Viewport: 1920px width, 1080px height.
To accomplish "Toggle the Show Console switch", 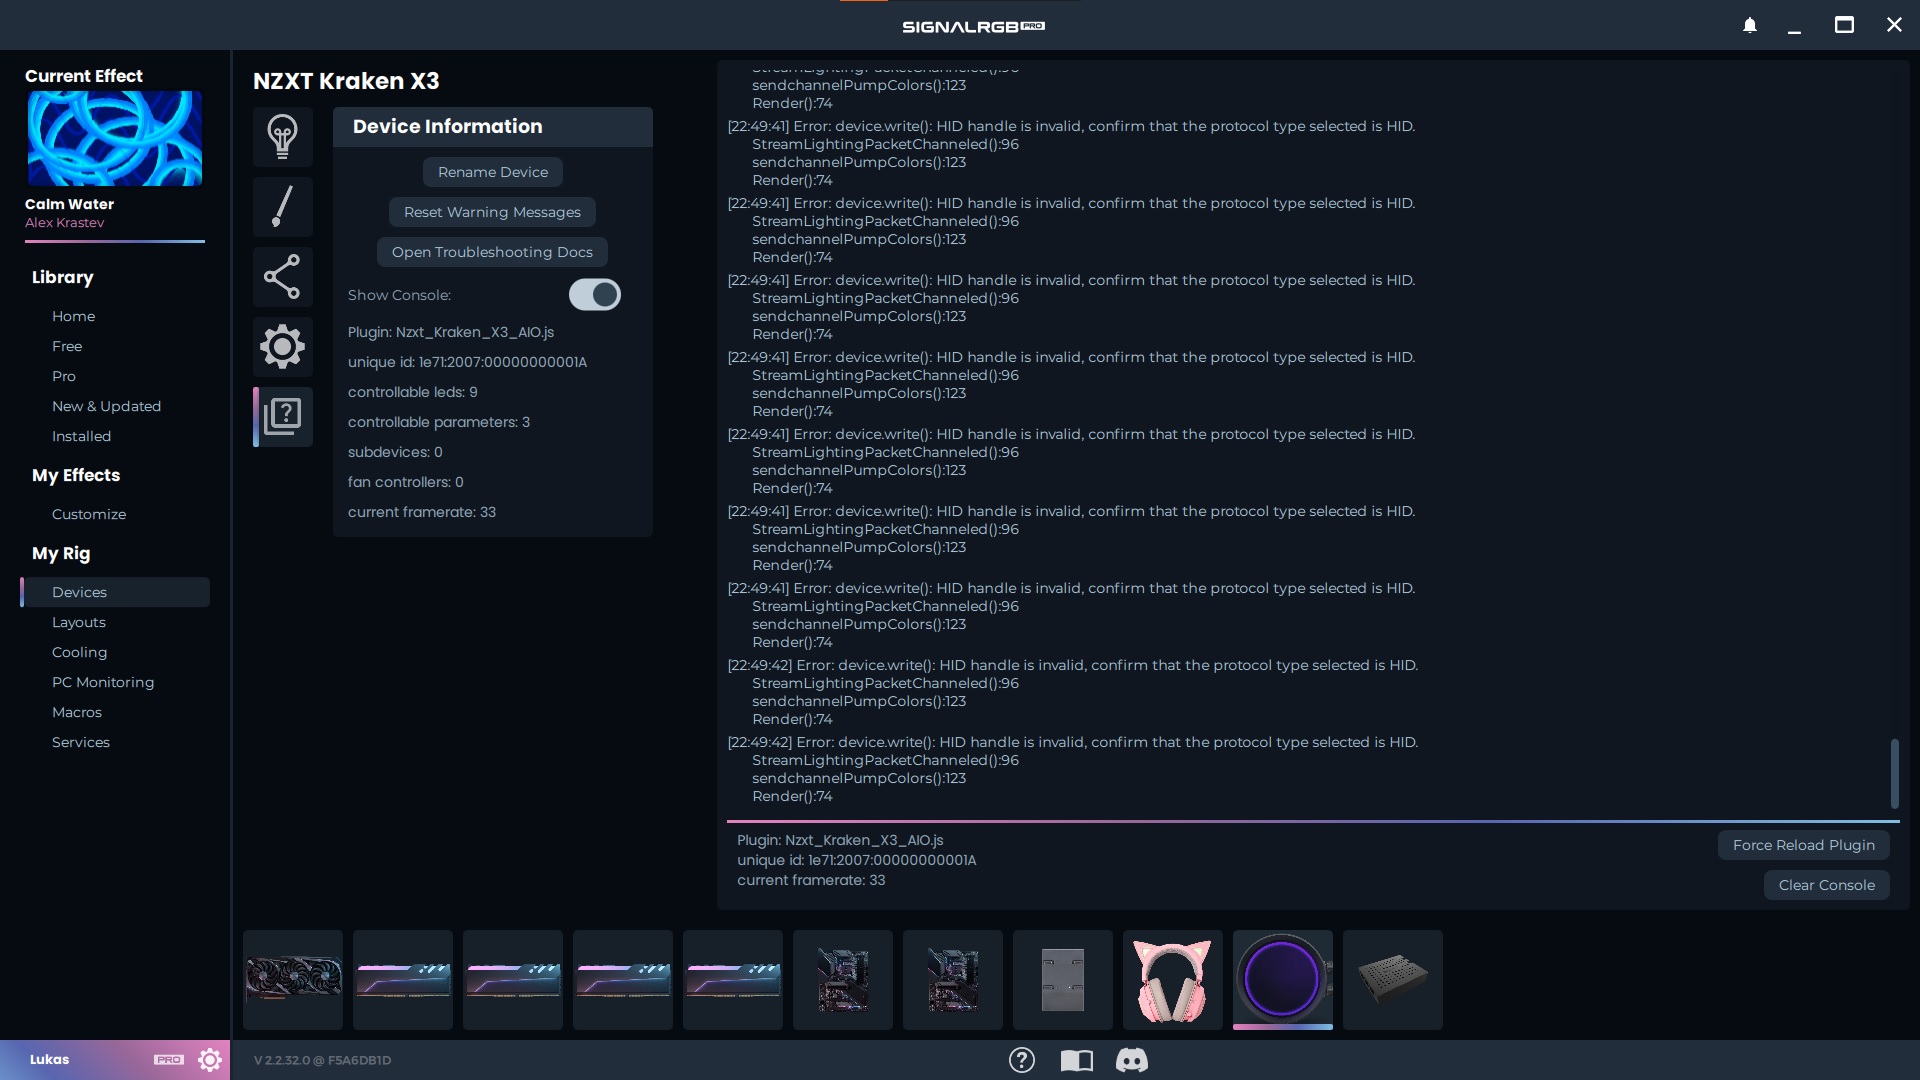I will [x=594, y=295].
